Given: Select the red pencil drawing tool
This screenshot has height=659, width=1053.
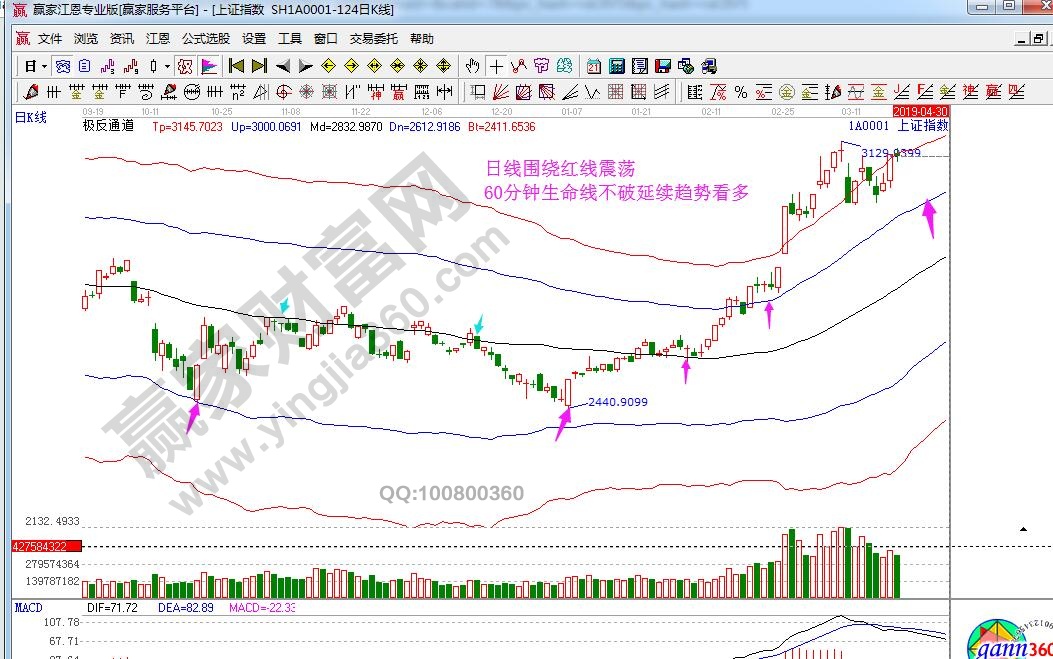Looking at the screenshot, I should [31, 92].
